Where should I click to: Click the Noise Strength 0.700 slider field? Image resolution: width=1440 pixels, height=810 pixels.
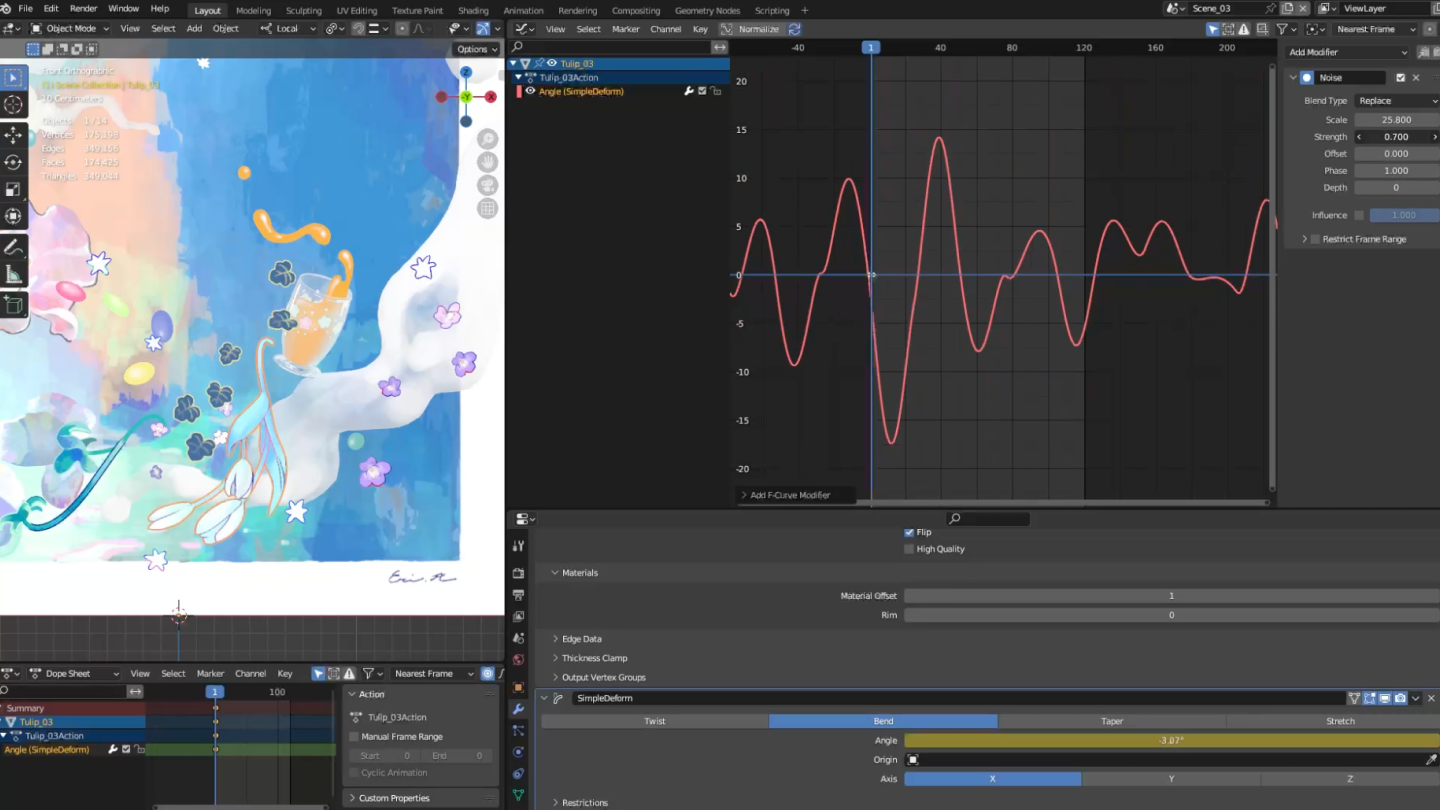pyautogui.click(x=1397, y=137)
